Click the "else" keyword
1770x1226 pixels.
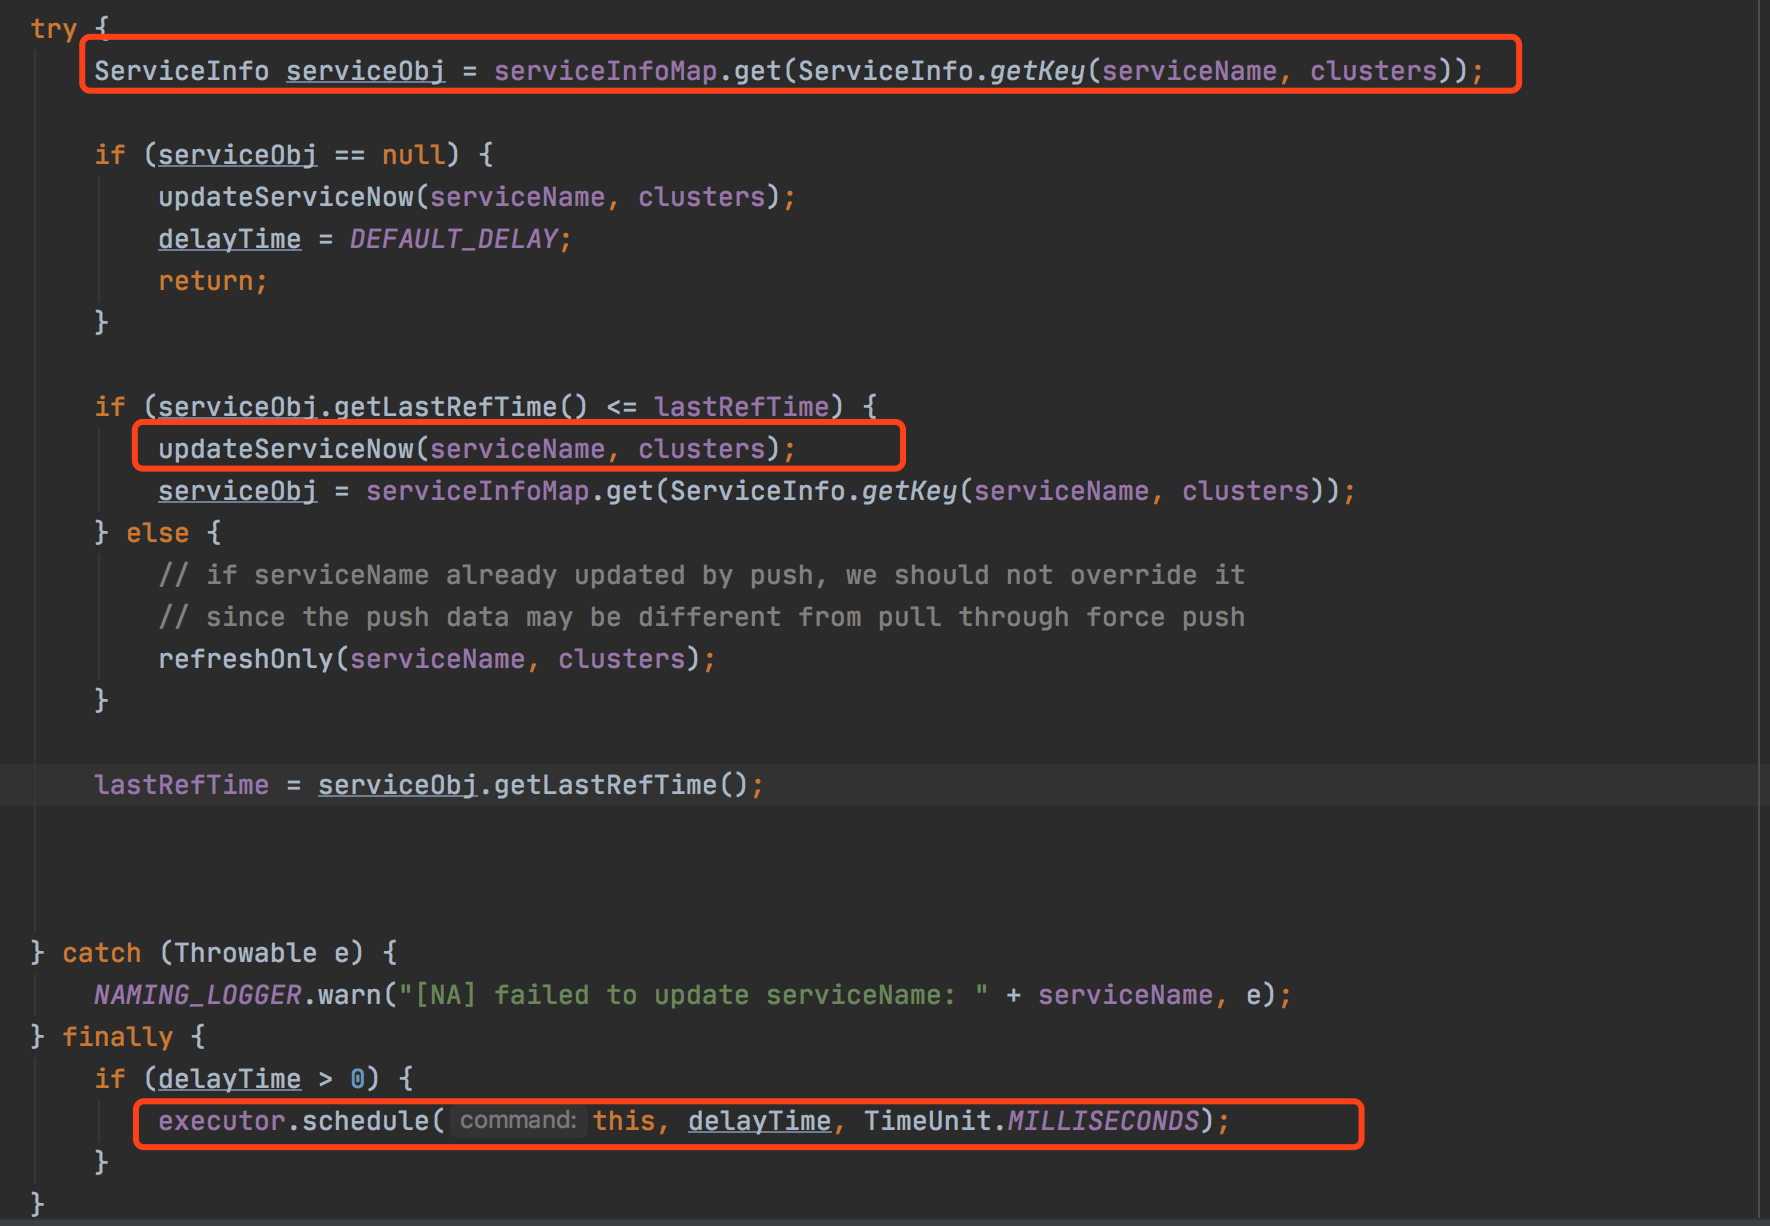coord(157,533)
